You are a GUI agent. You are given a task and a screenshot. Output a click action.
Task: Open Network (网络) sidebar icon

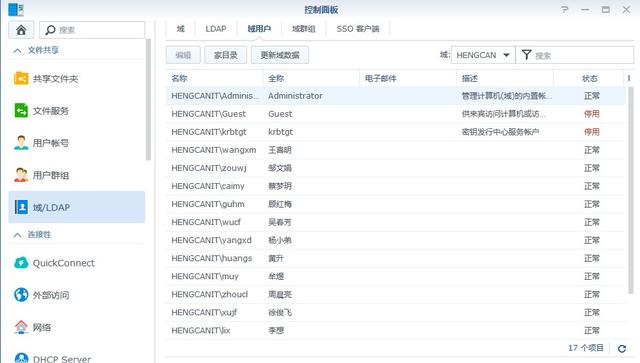[x=21, y=327]
